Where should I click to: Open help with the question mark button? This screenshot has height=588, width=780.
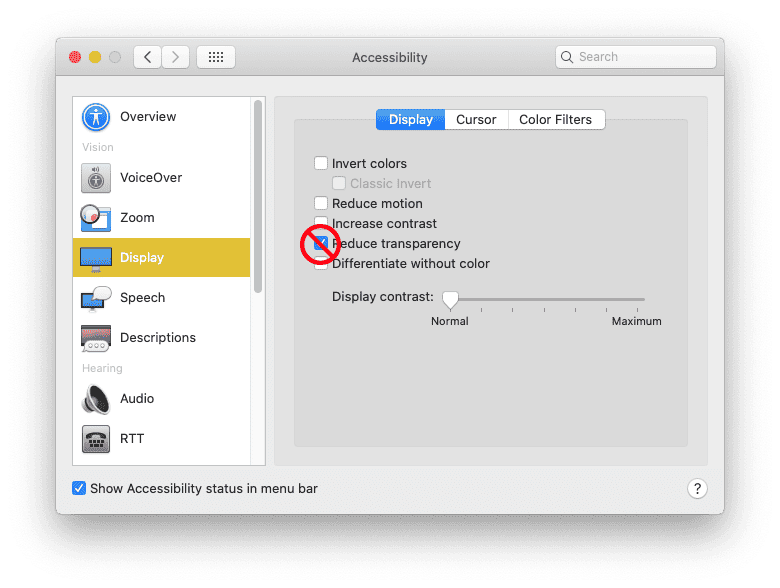(x=698, y=489)
